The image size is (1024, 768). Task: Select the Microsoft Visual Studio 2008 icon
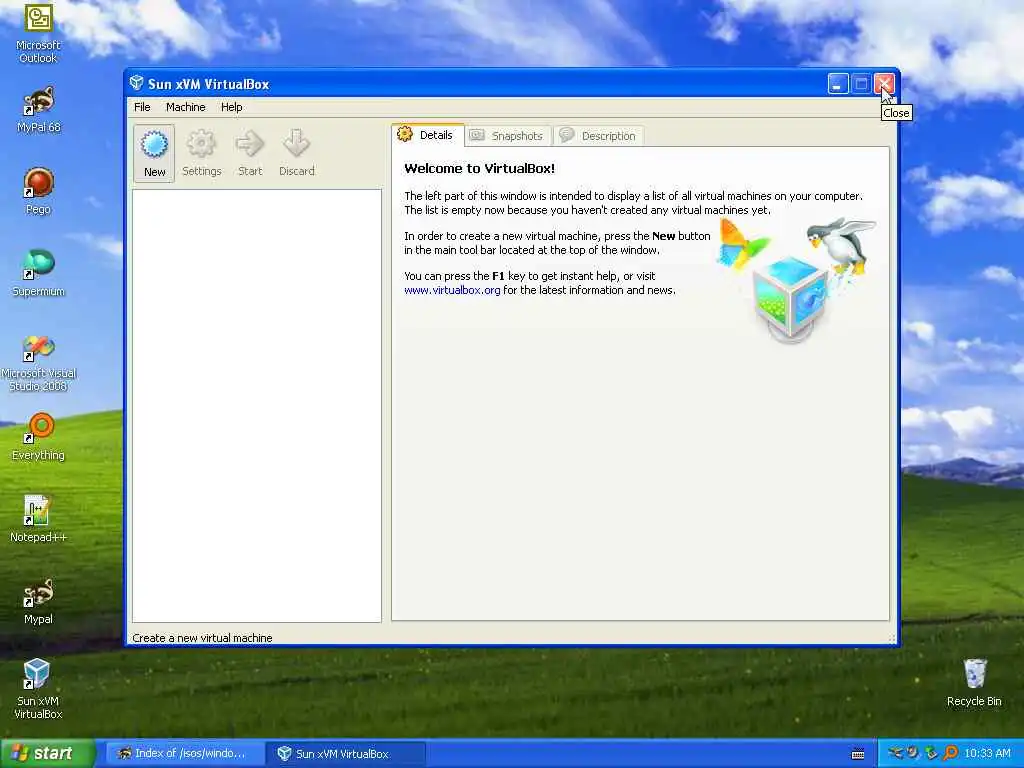click(x=38, y=363)
